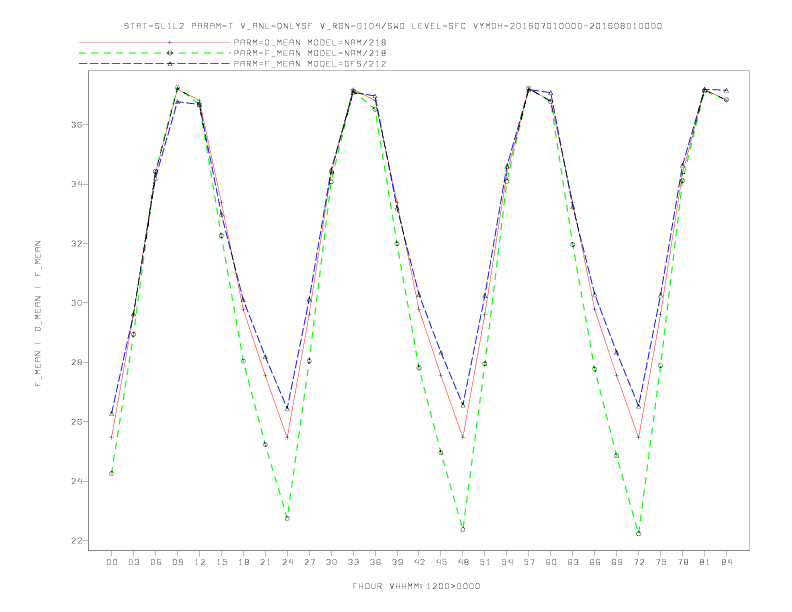The height and width of the screenshot is (612, 792).
Task: Click y-axis tick label 36
Action: pyautogui.click(x=77, y=125)
